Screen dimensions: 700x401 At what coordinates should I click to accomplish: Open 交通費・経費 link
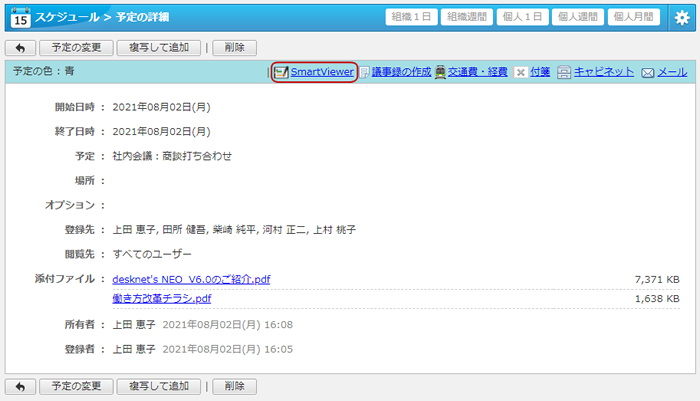478,72
